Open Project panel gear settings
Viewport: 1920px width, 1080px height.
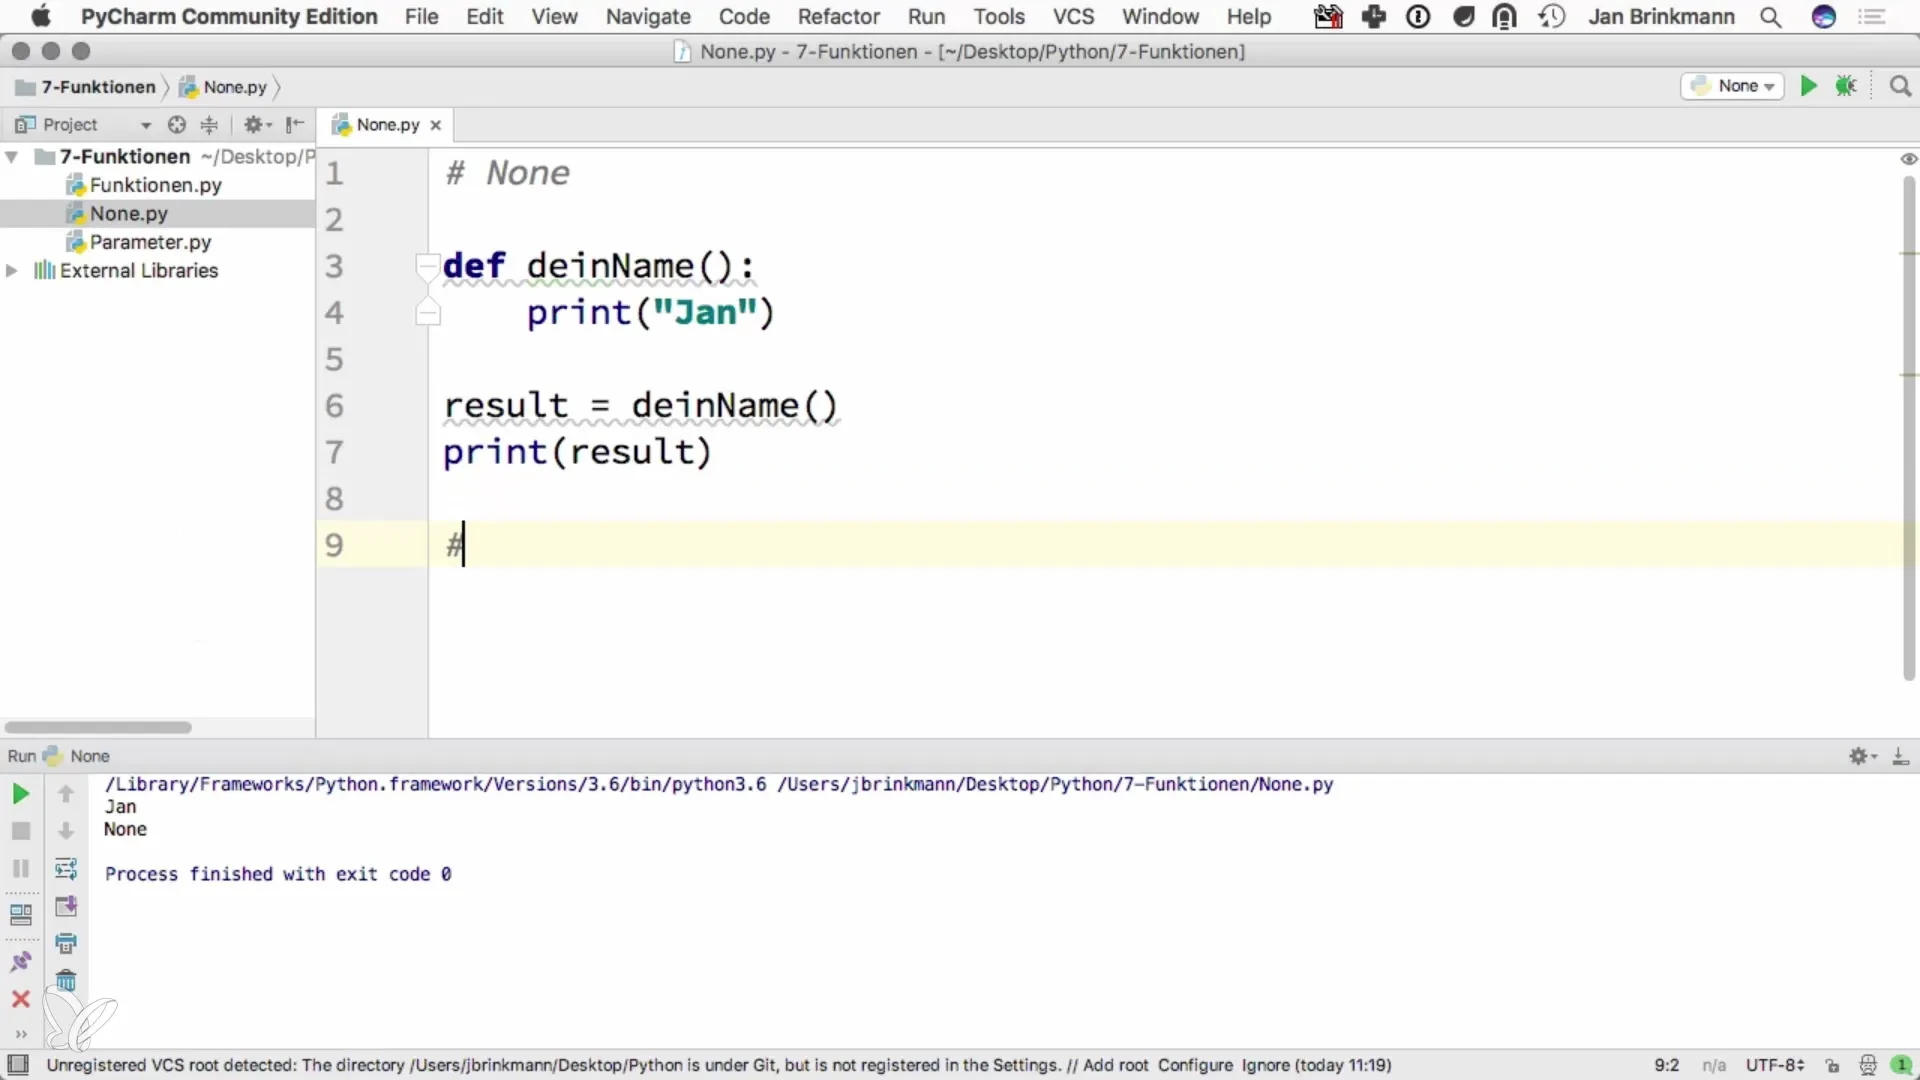[257, 125]
